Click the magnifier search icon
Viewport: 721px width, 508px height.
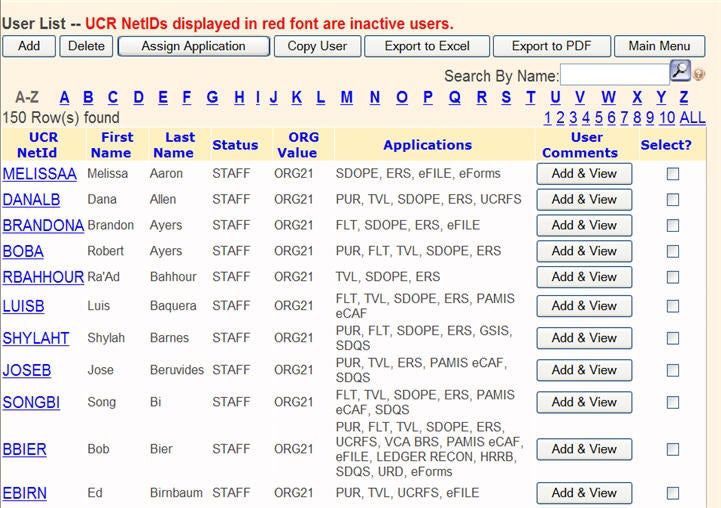pyautogui.click(x=680, y=72)
